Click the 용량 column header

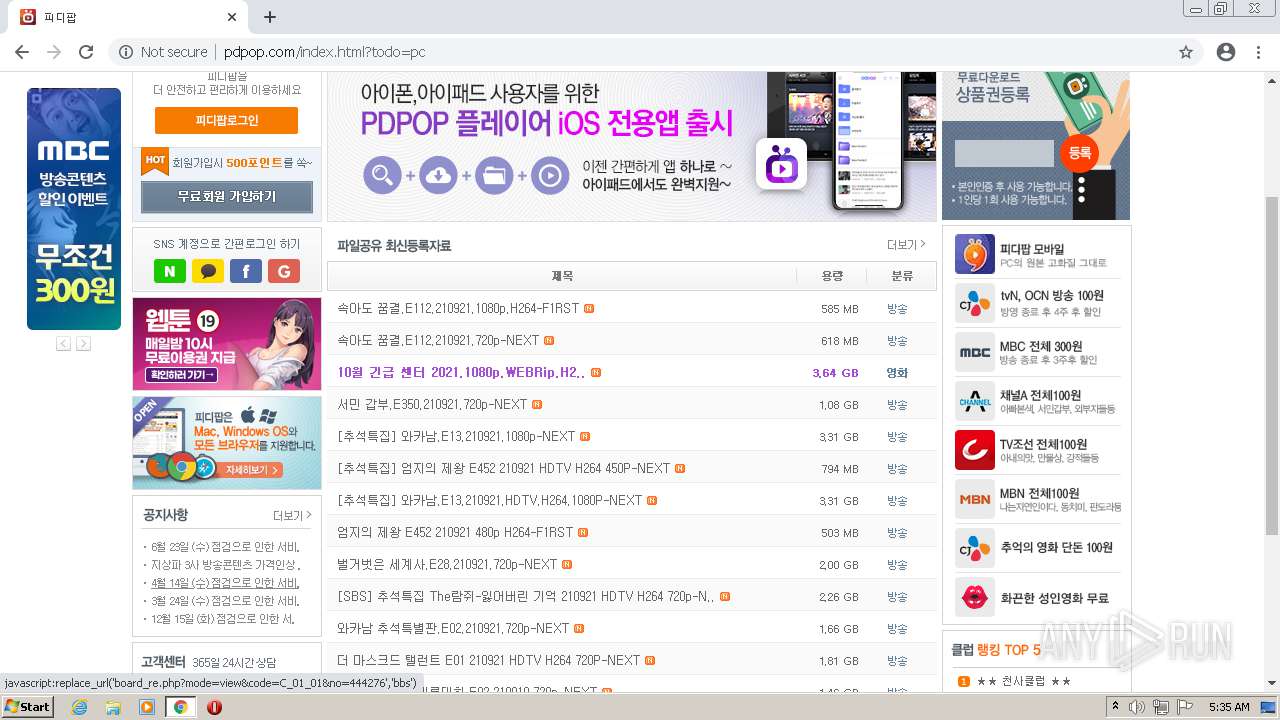tap(832, 276)
